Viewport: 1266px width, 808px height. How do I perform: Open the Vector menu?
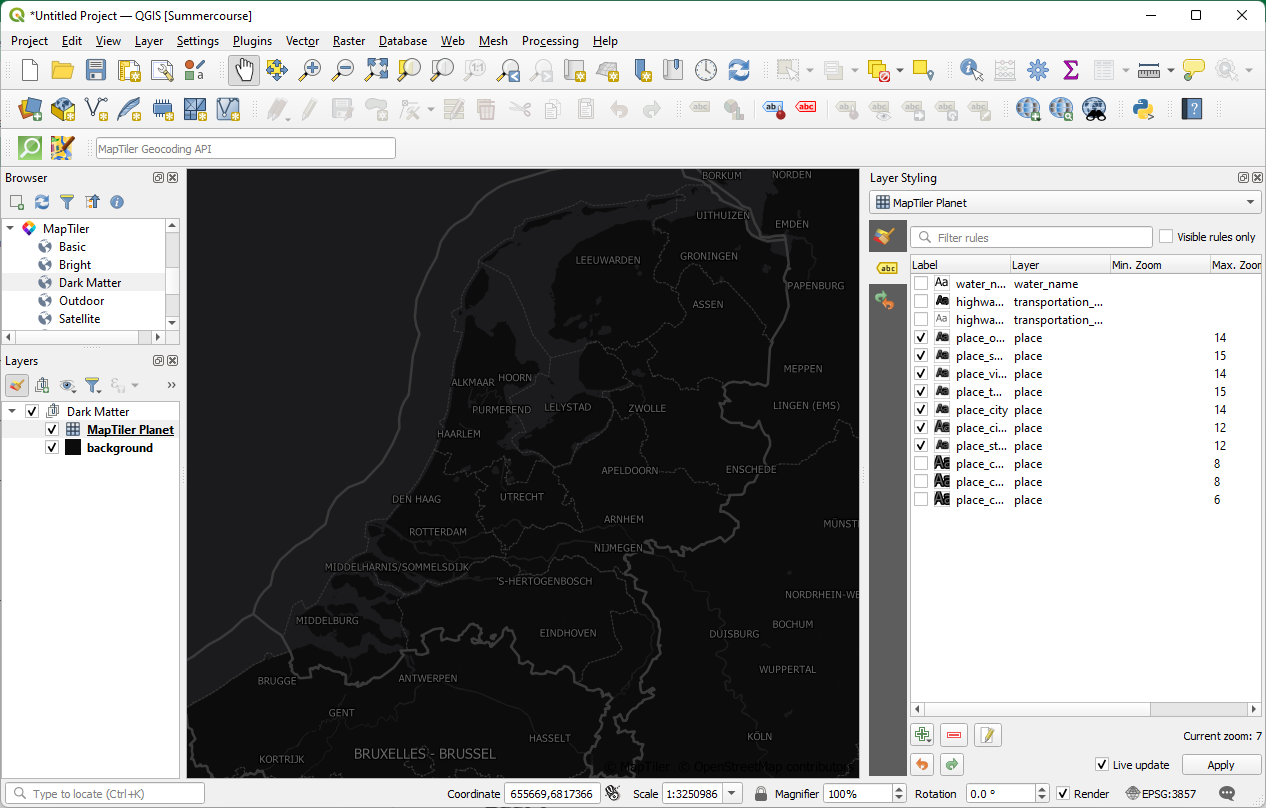(302, 41)
